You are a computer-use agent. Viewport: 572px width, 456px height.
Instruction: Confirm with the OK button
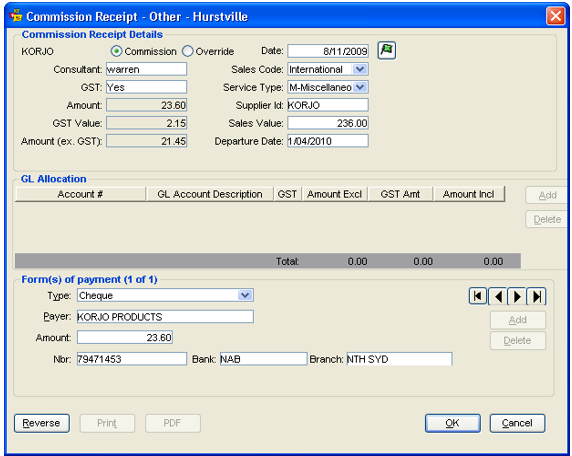[x=453, y=423]
